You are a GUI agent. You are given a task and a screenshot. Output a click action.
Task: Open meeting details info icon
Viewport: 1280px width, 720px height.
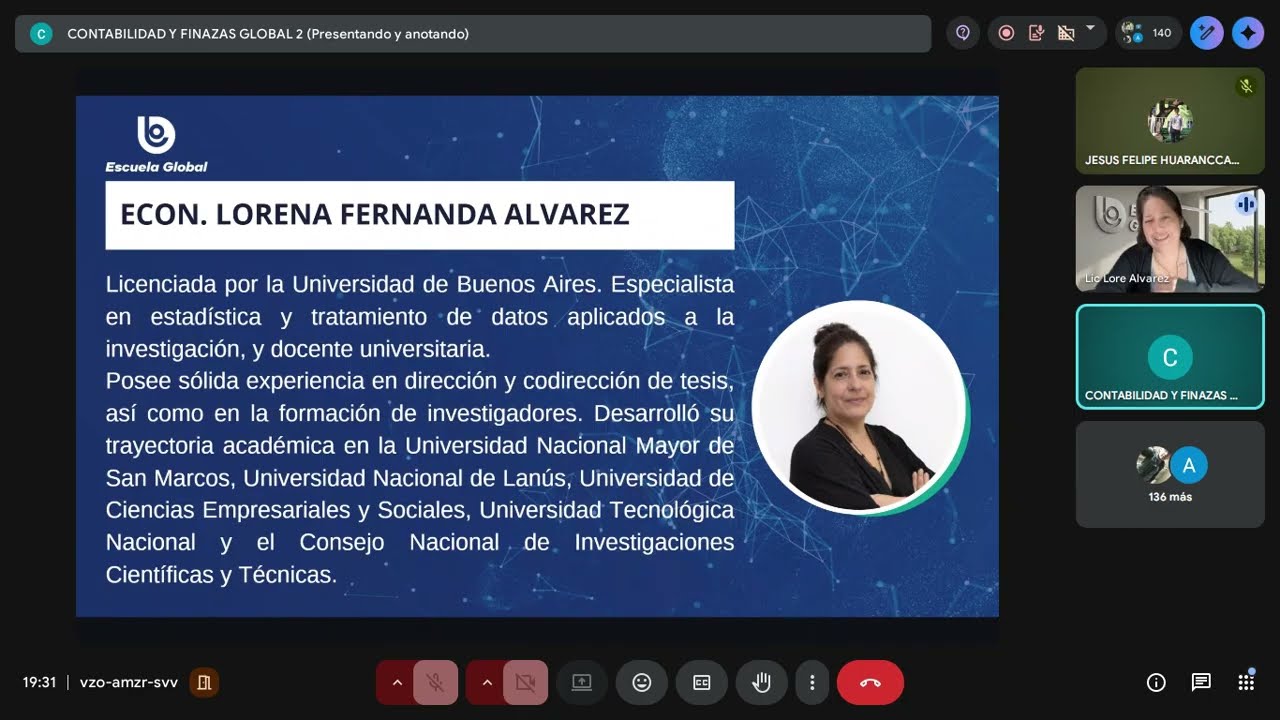(1156, 683)
